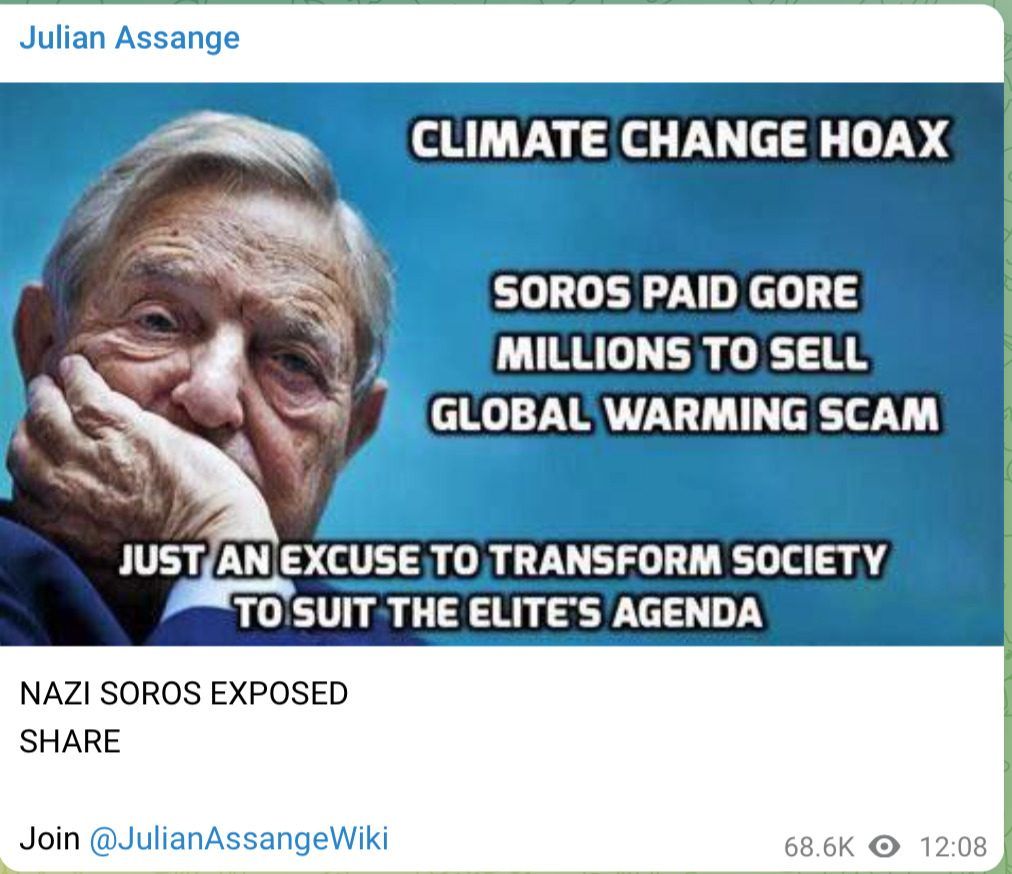Image resolution: width=1012 pixels, height=874 pixels.
Task: Open the meme image in the viewer
Action: pos(502,364)
